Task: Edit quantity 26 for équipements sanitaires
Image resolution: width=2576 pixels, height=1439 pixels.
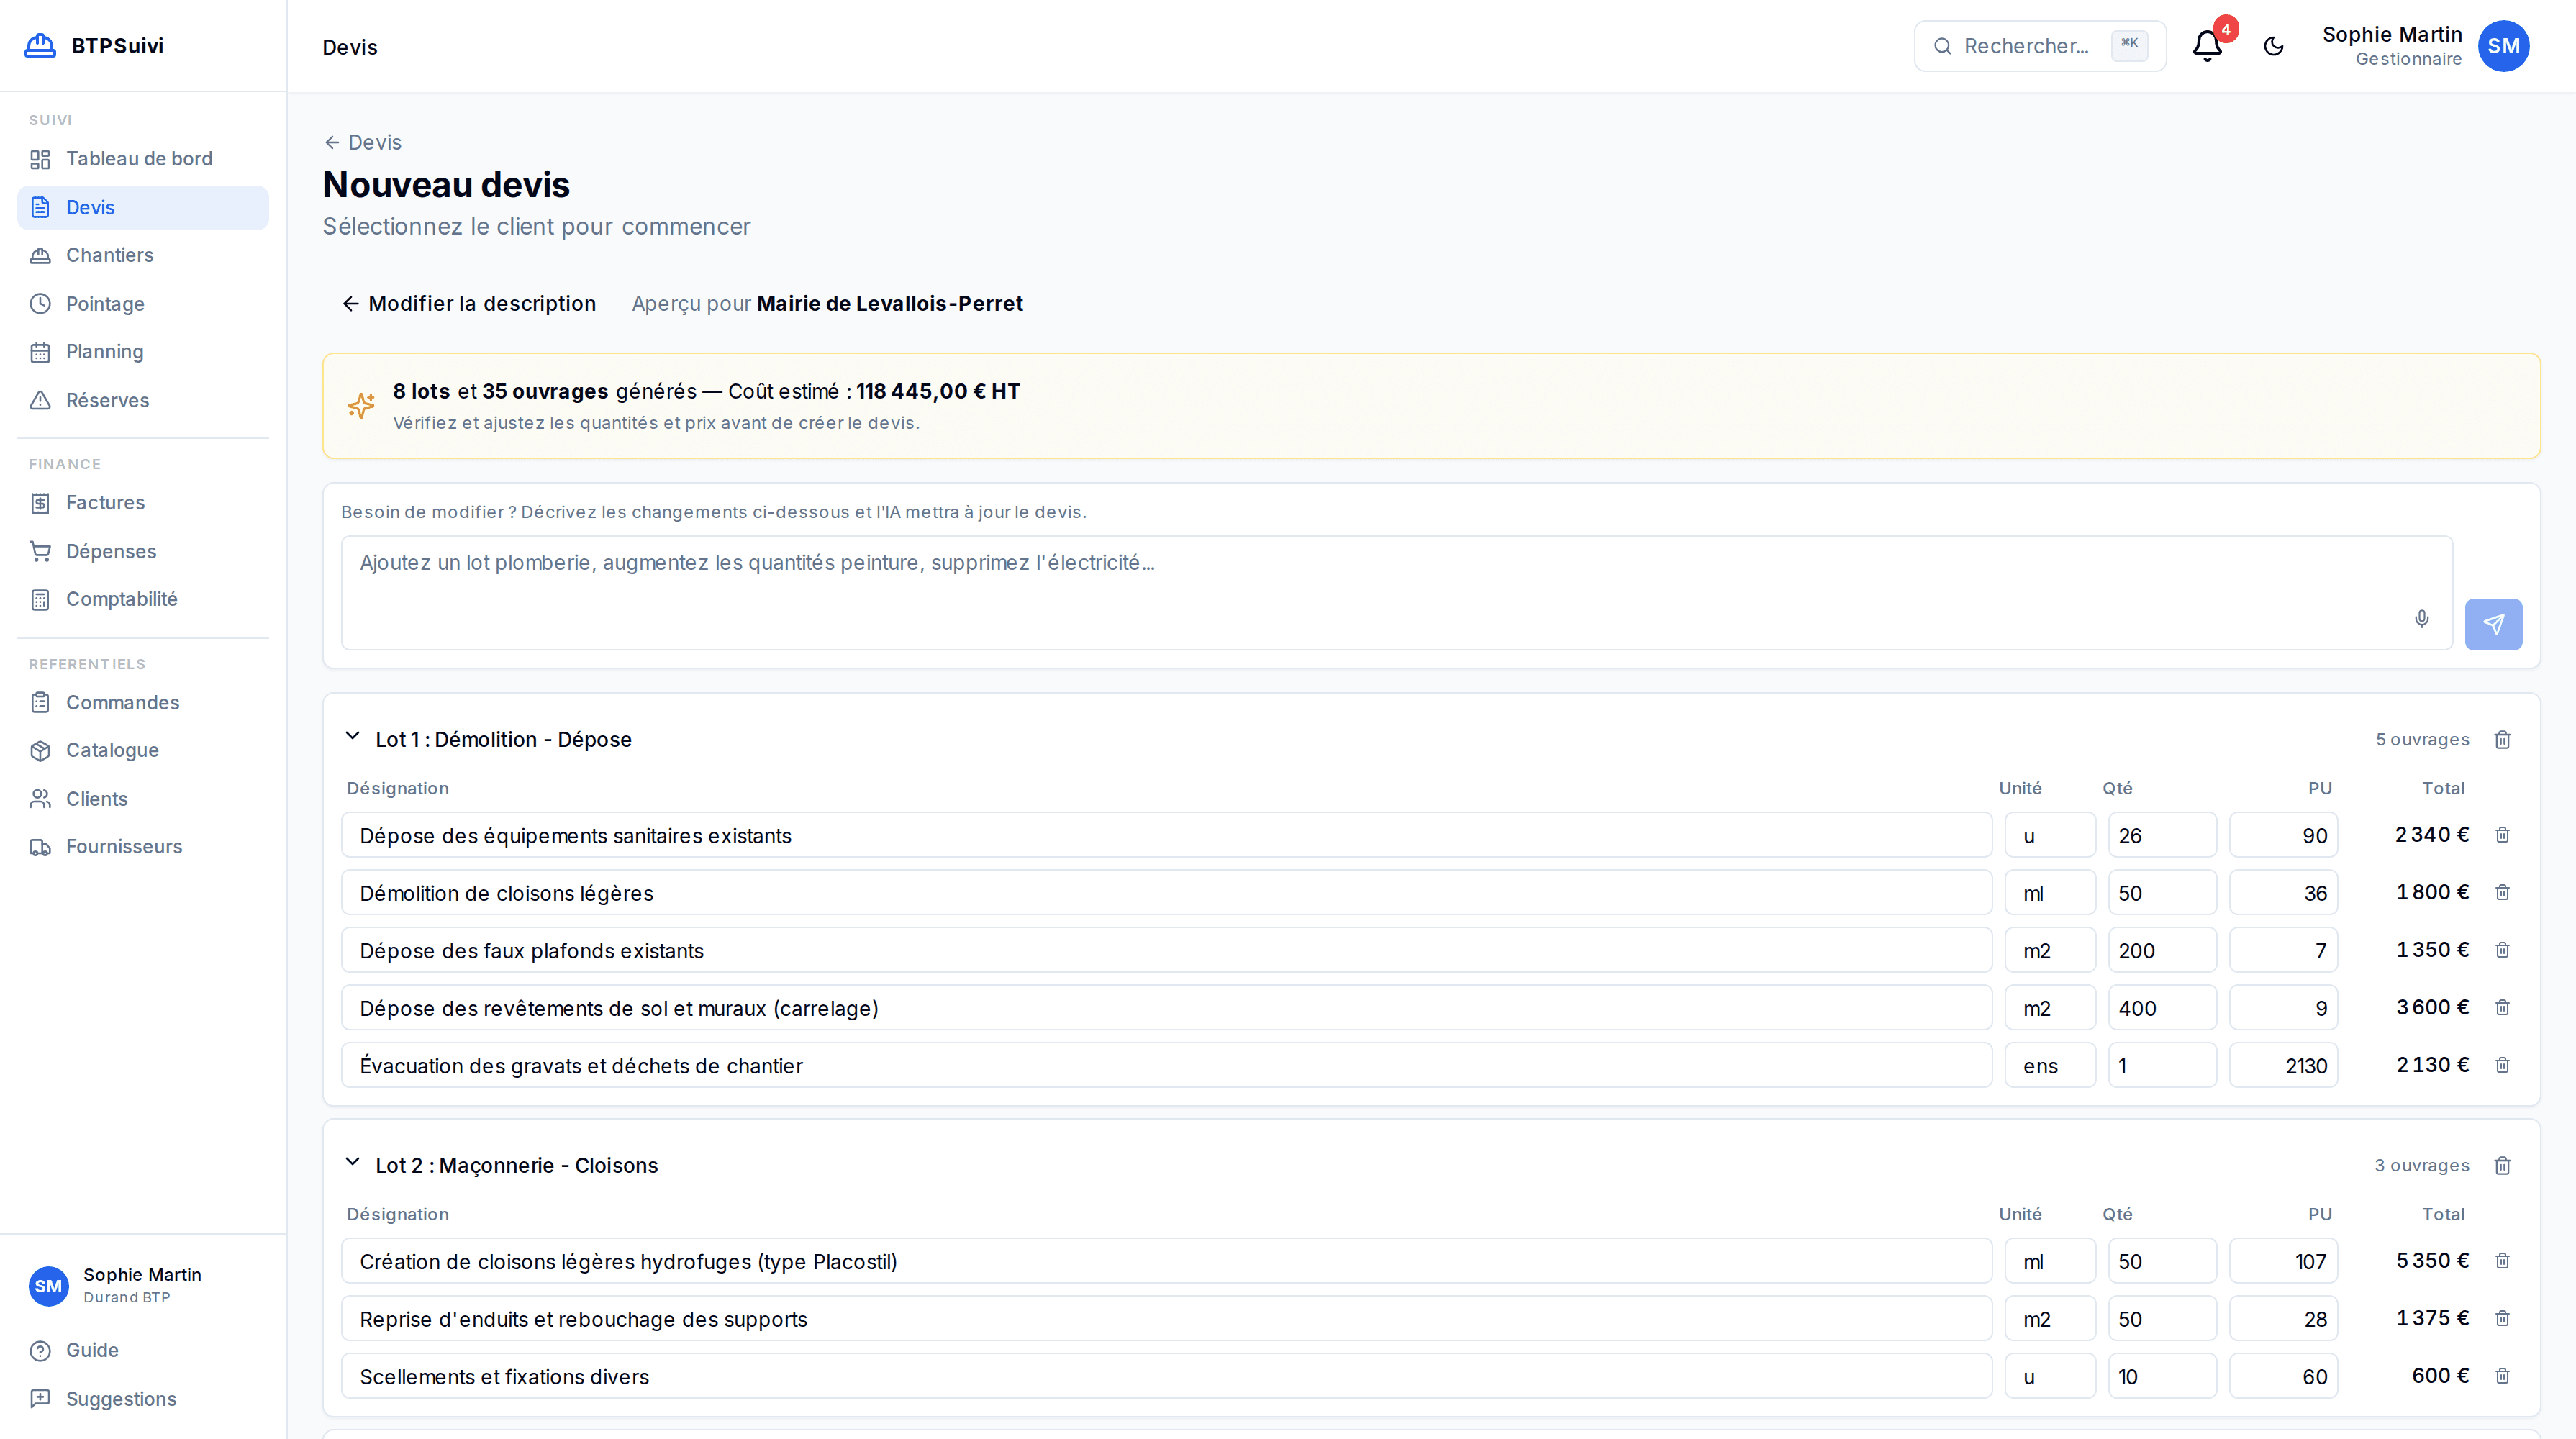Action: (2162, 835)
